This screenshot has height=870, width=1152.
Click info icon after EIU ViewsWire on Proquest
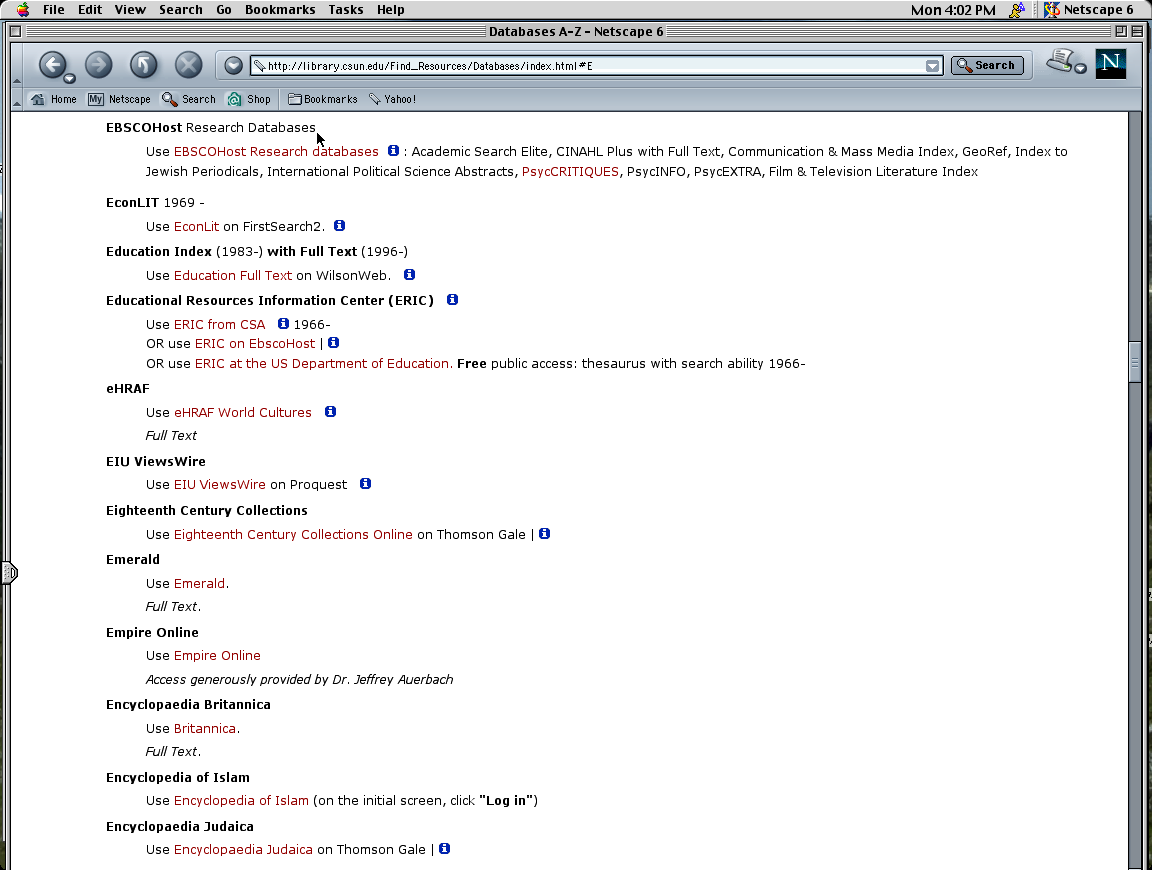click(365, 483)
